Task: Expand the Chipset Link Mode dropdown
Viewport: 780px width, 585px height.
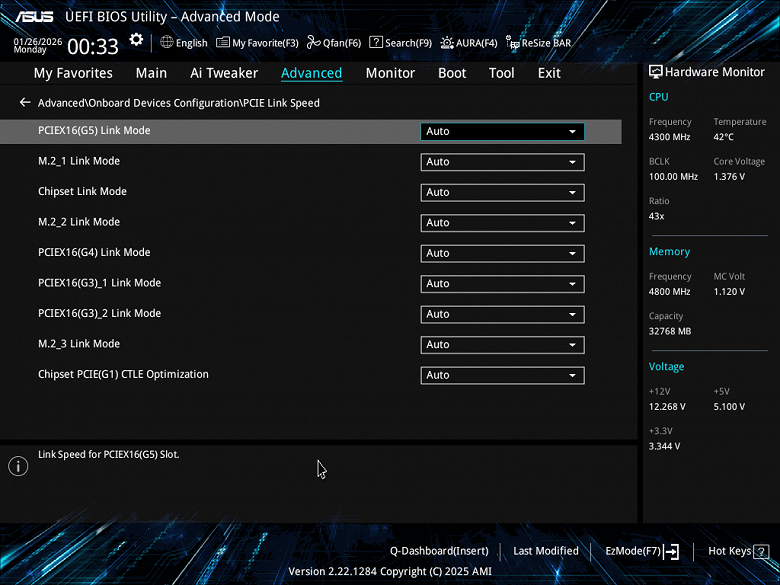Action: [x=502, y=192]
